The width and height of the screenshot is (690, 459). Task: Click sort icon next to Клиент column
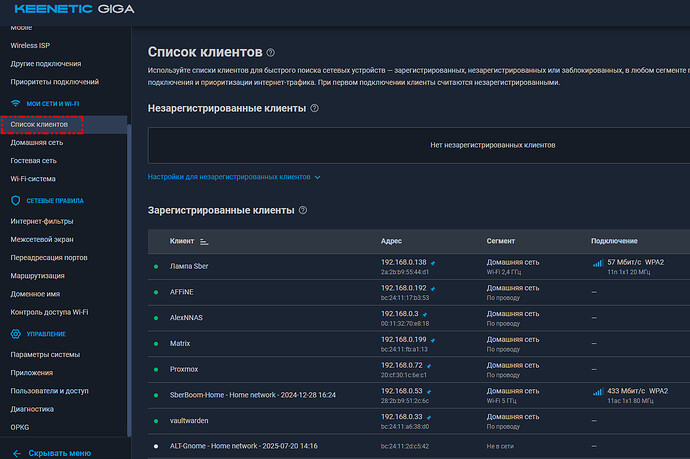coord(204,242)
